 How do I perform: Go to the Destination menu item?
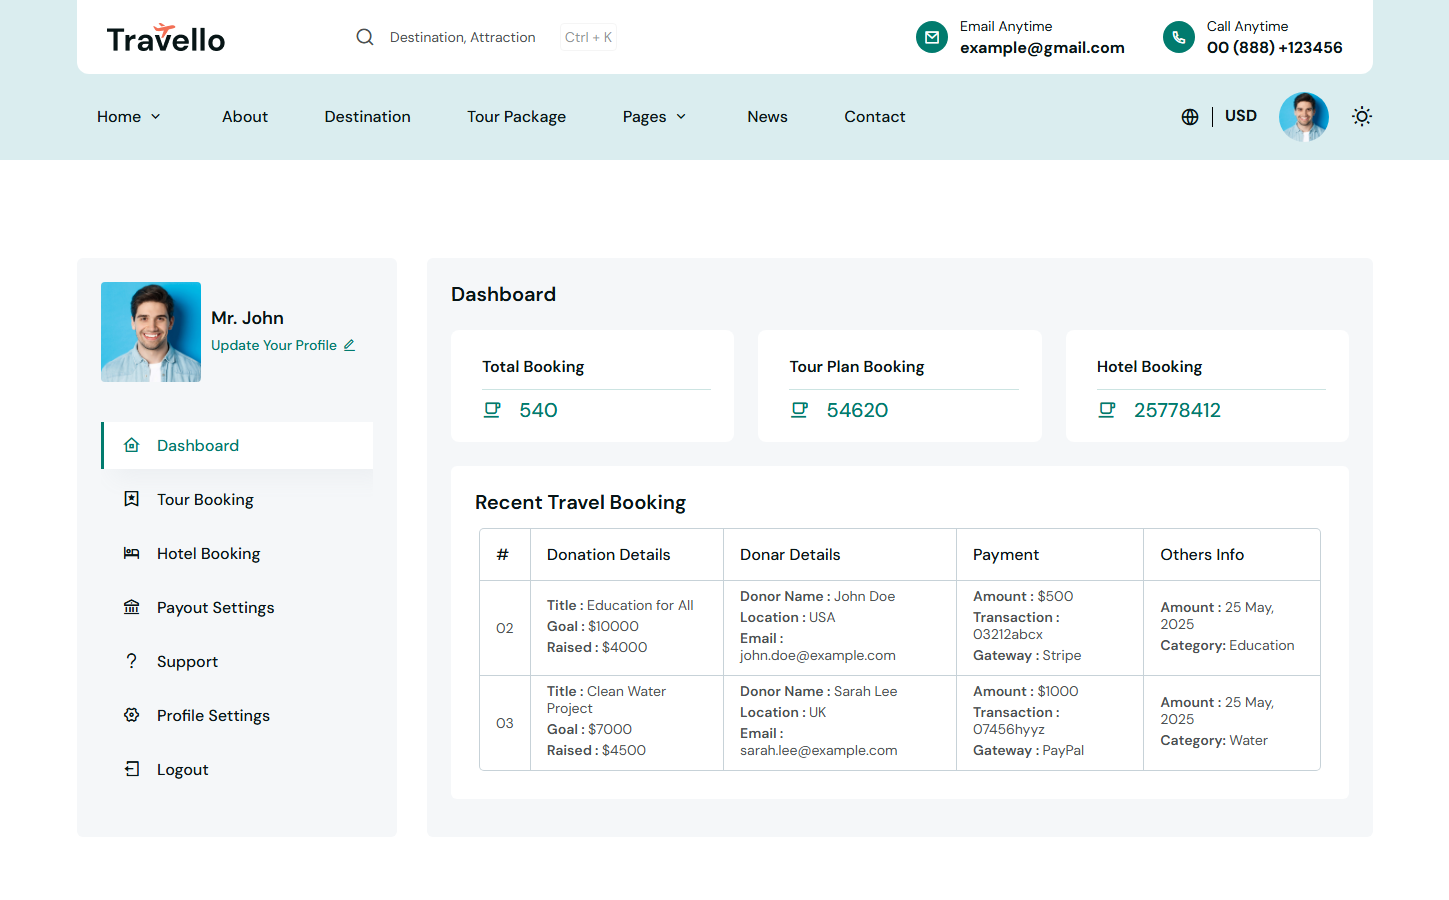pos(367,117)
